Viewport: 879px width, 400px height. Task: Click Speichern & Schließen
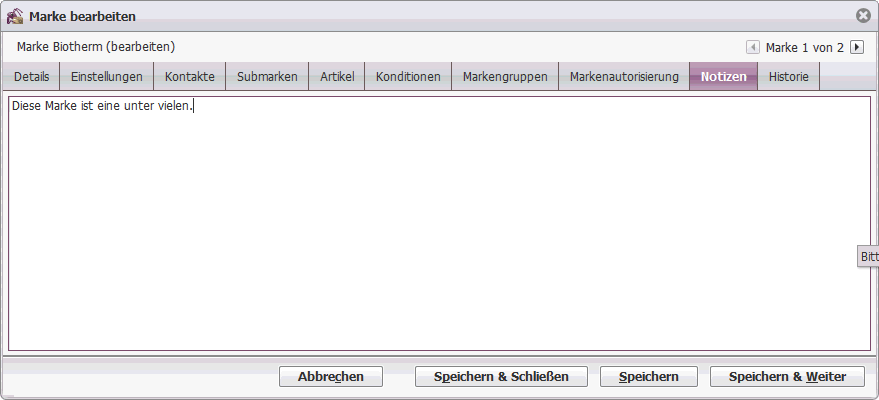[501, 376]
